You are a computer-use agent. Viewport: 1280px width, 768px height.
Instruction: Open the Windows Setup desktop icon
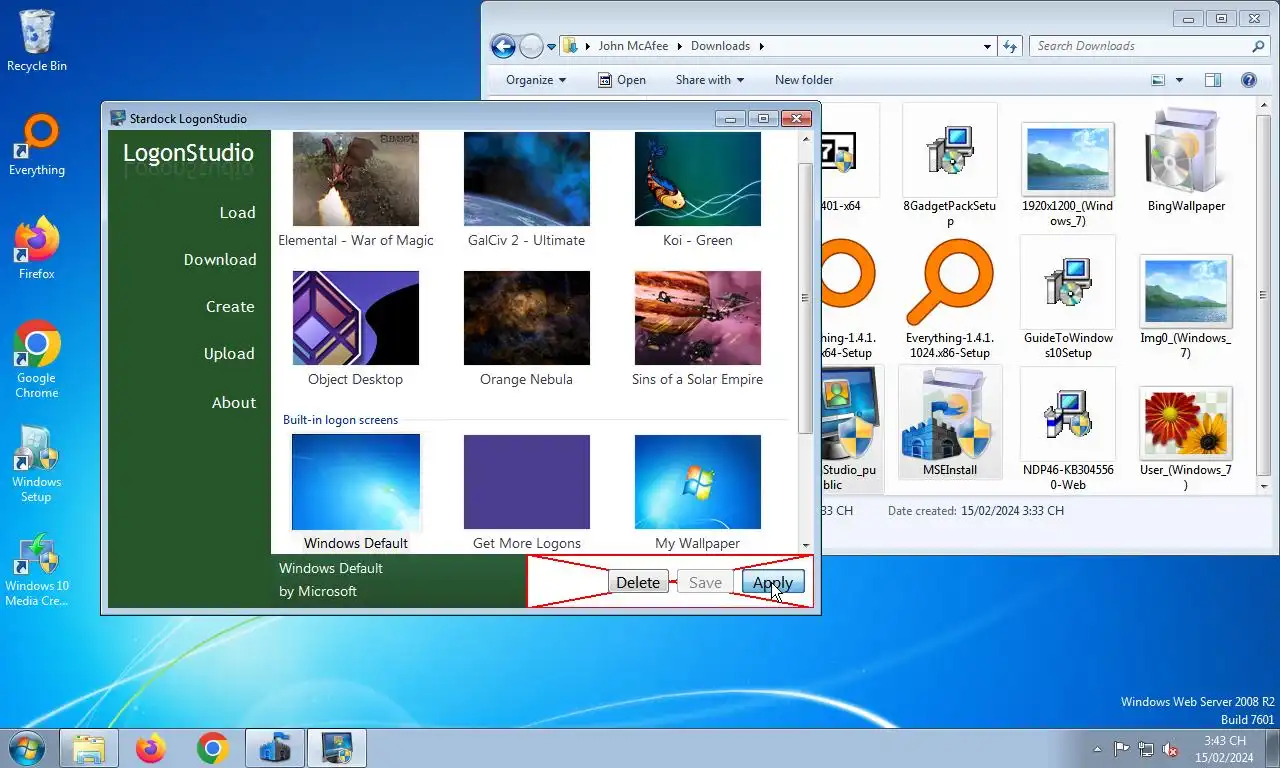click(37, 465)
